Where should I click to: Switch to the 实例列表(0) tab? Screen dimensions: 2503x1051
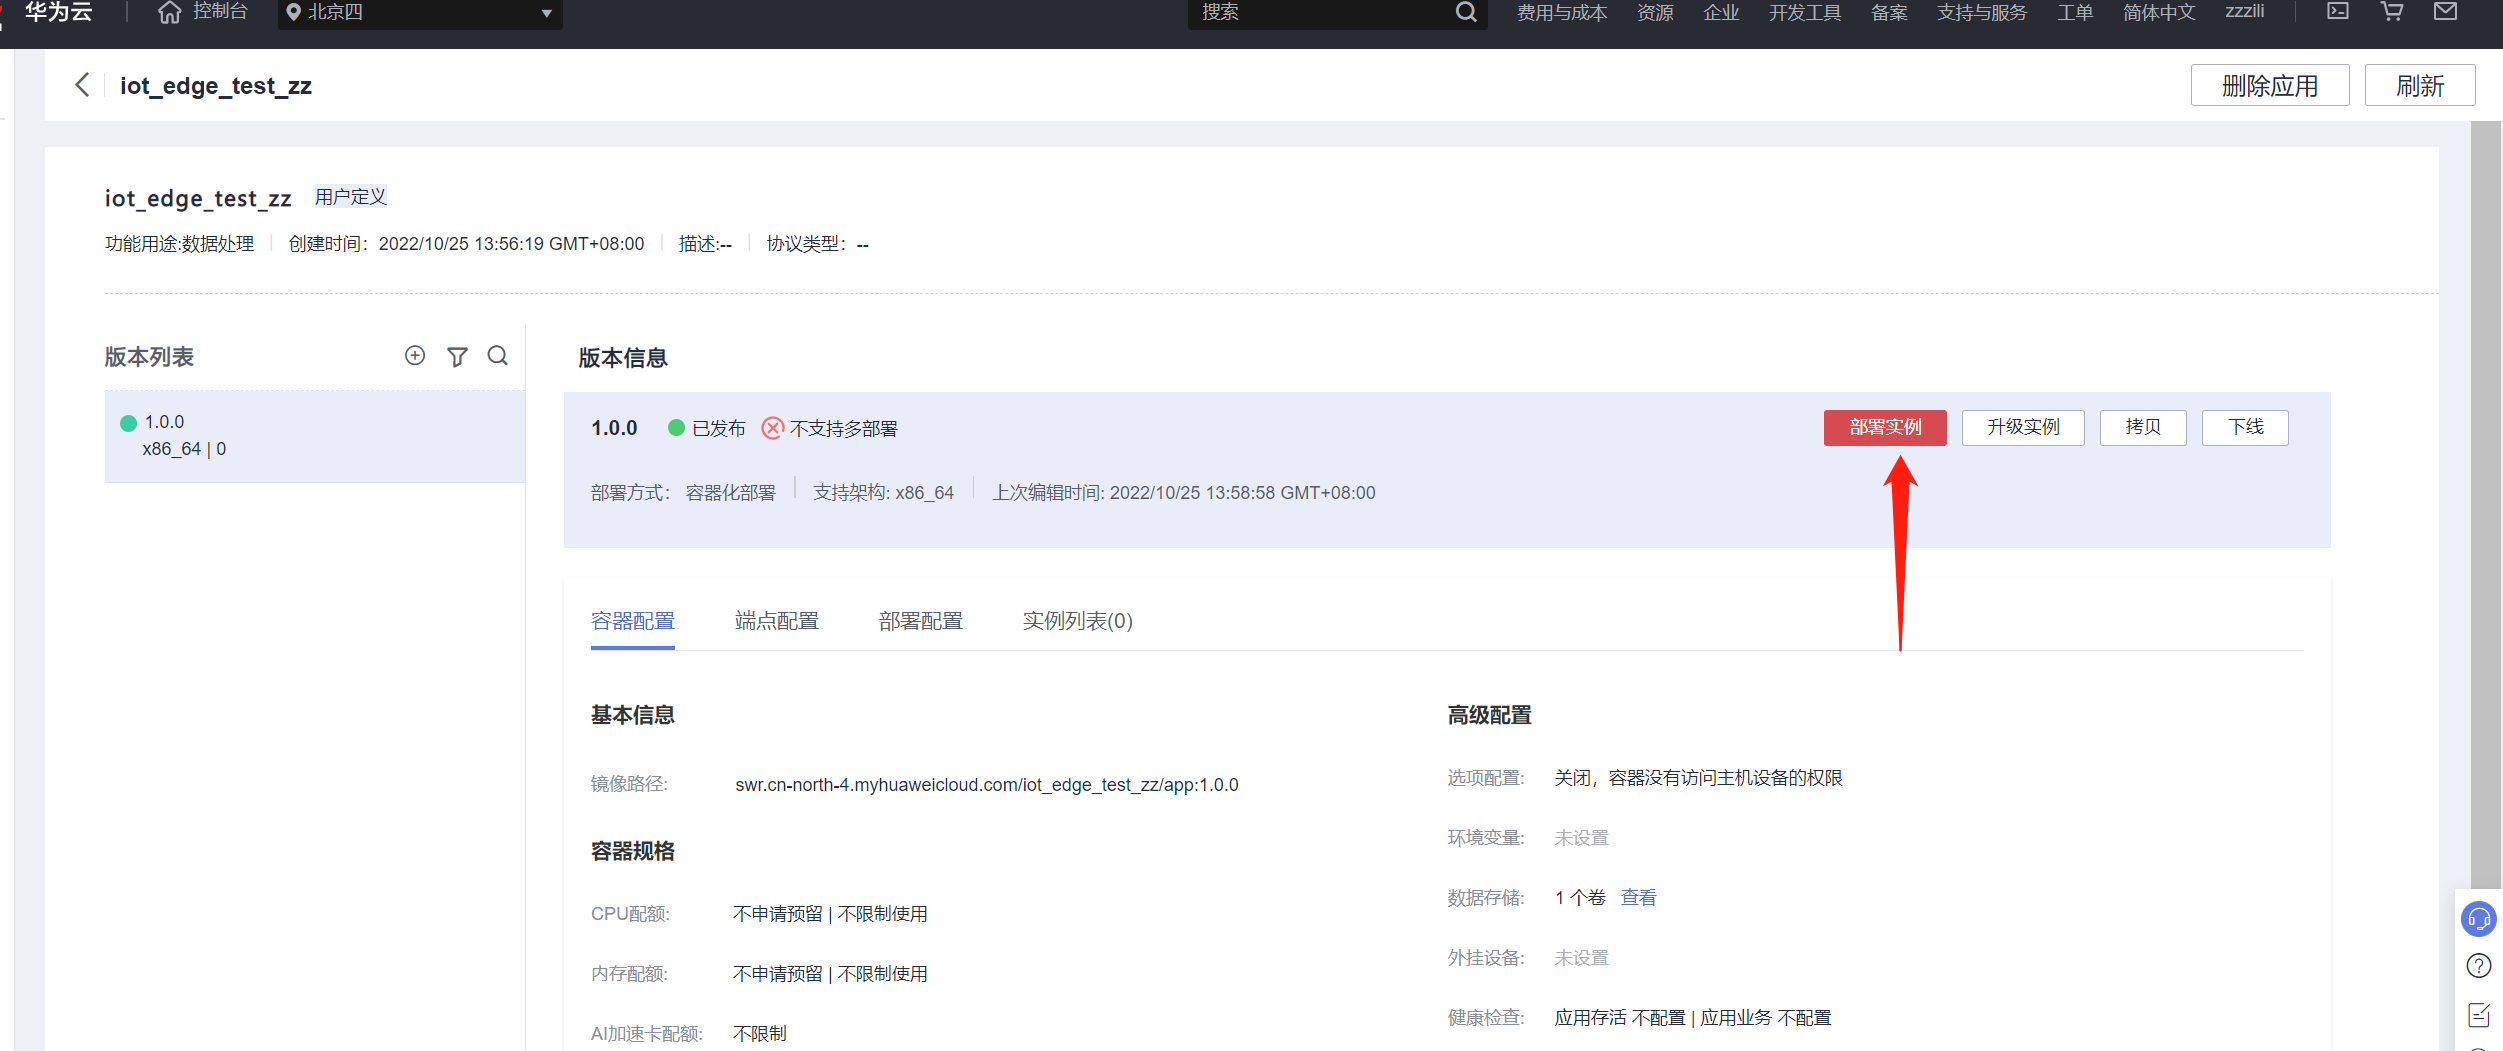click(1078, 622)
